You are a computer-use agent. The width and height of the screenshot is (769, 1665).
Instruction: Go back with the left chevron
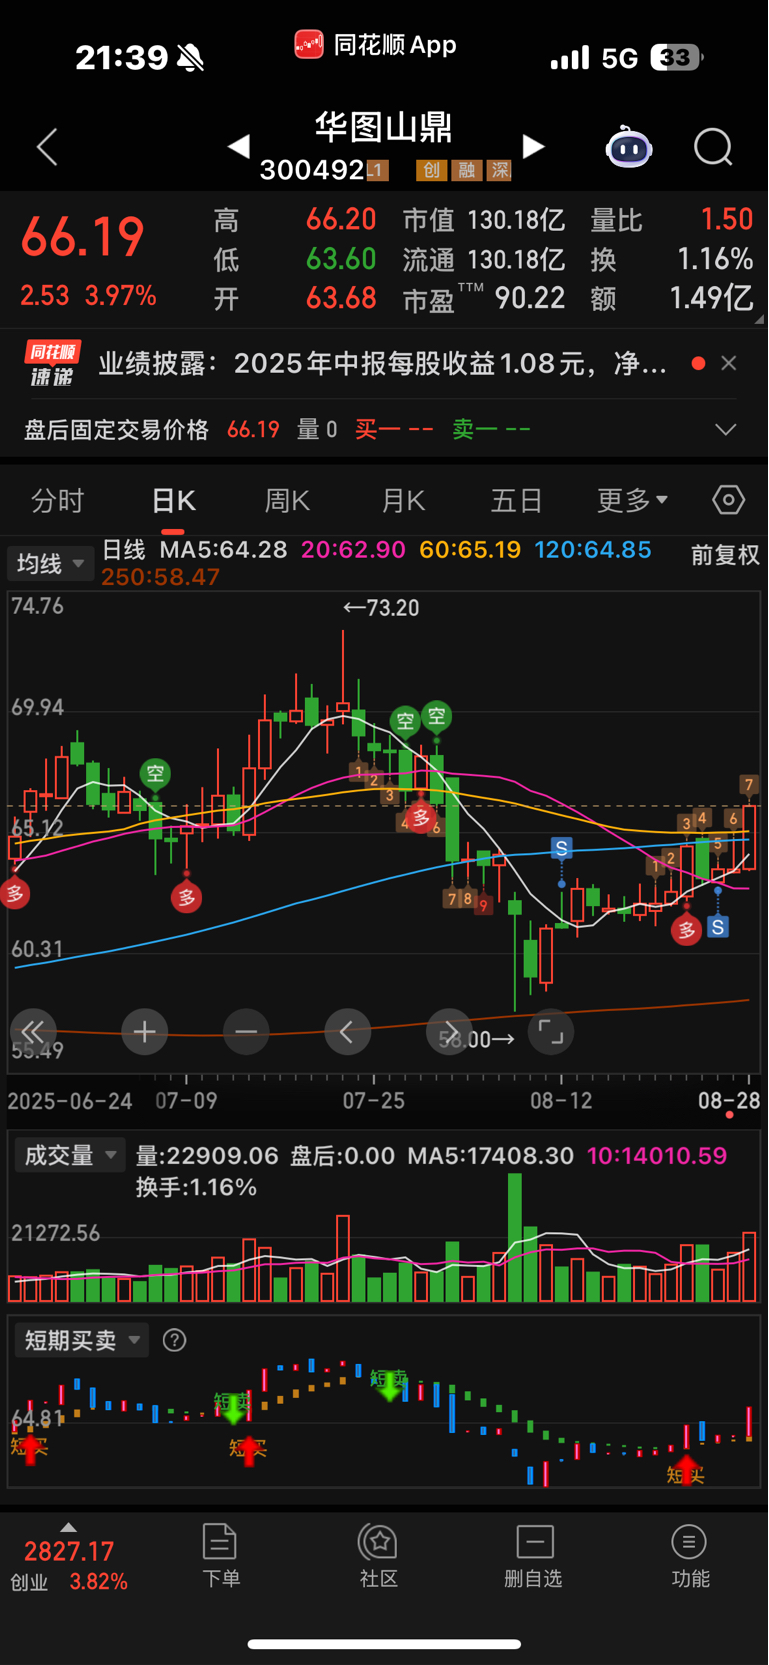[x=47, y=147]
